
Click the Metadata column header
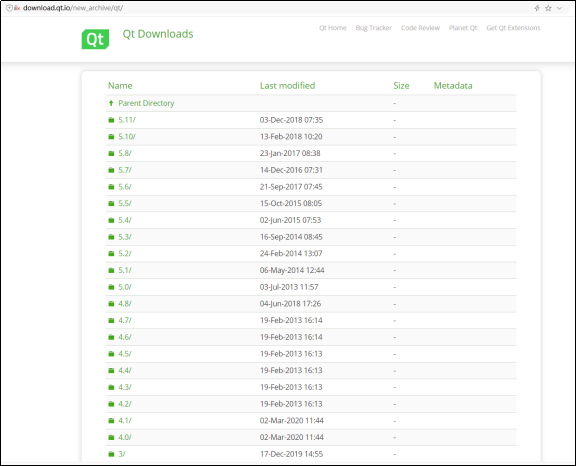coord(453,86)
